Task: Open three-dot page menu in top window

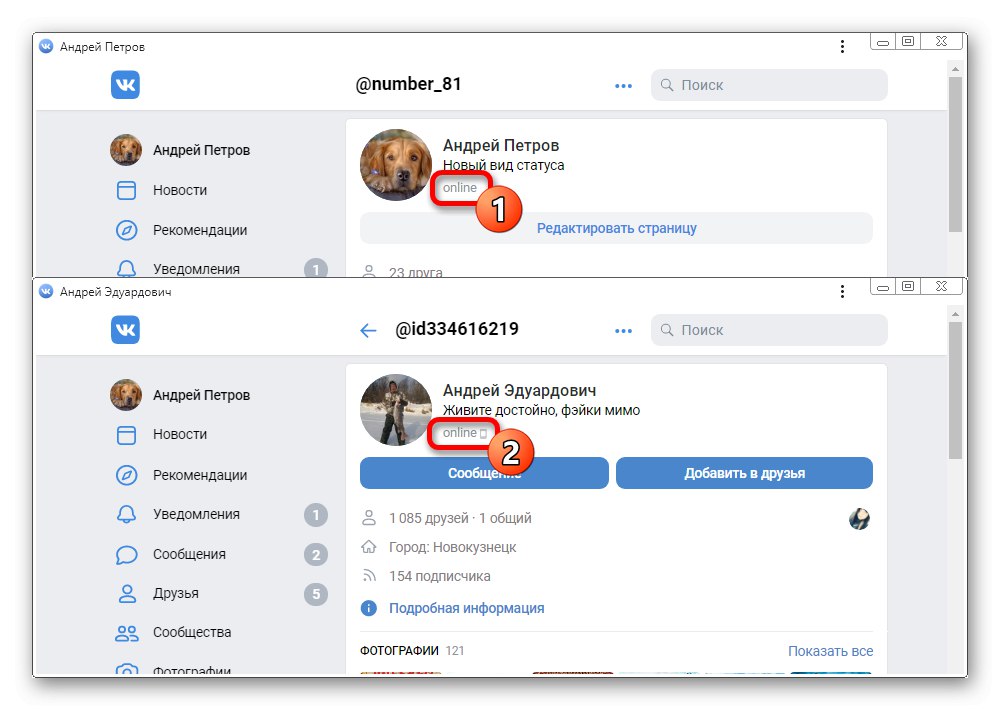Action: coord(623,85)
